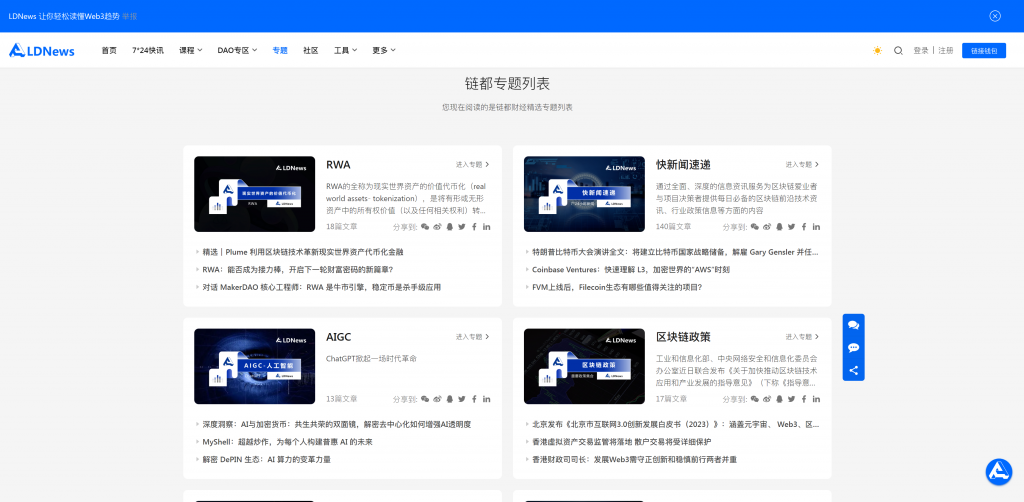Click 举报 in the top banner

[x=129, y=16]
